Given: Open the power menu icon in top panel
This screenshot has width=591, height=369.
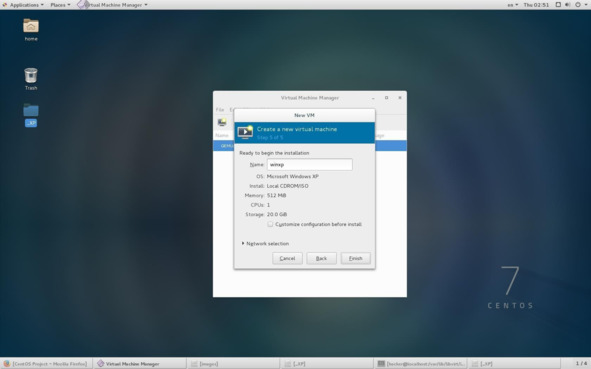Looking at the screenshot, I should [x=578, y=5].
